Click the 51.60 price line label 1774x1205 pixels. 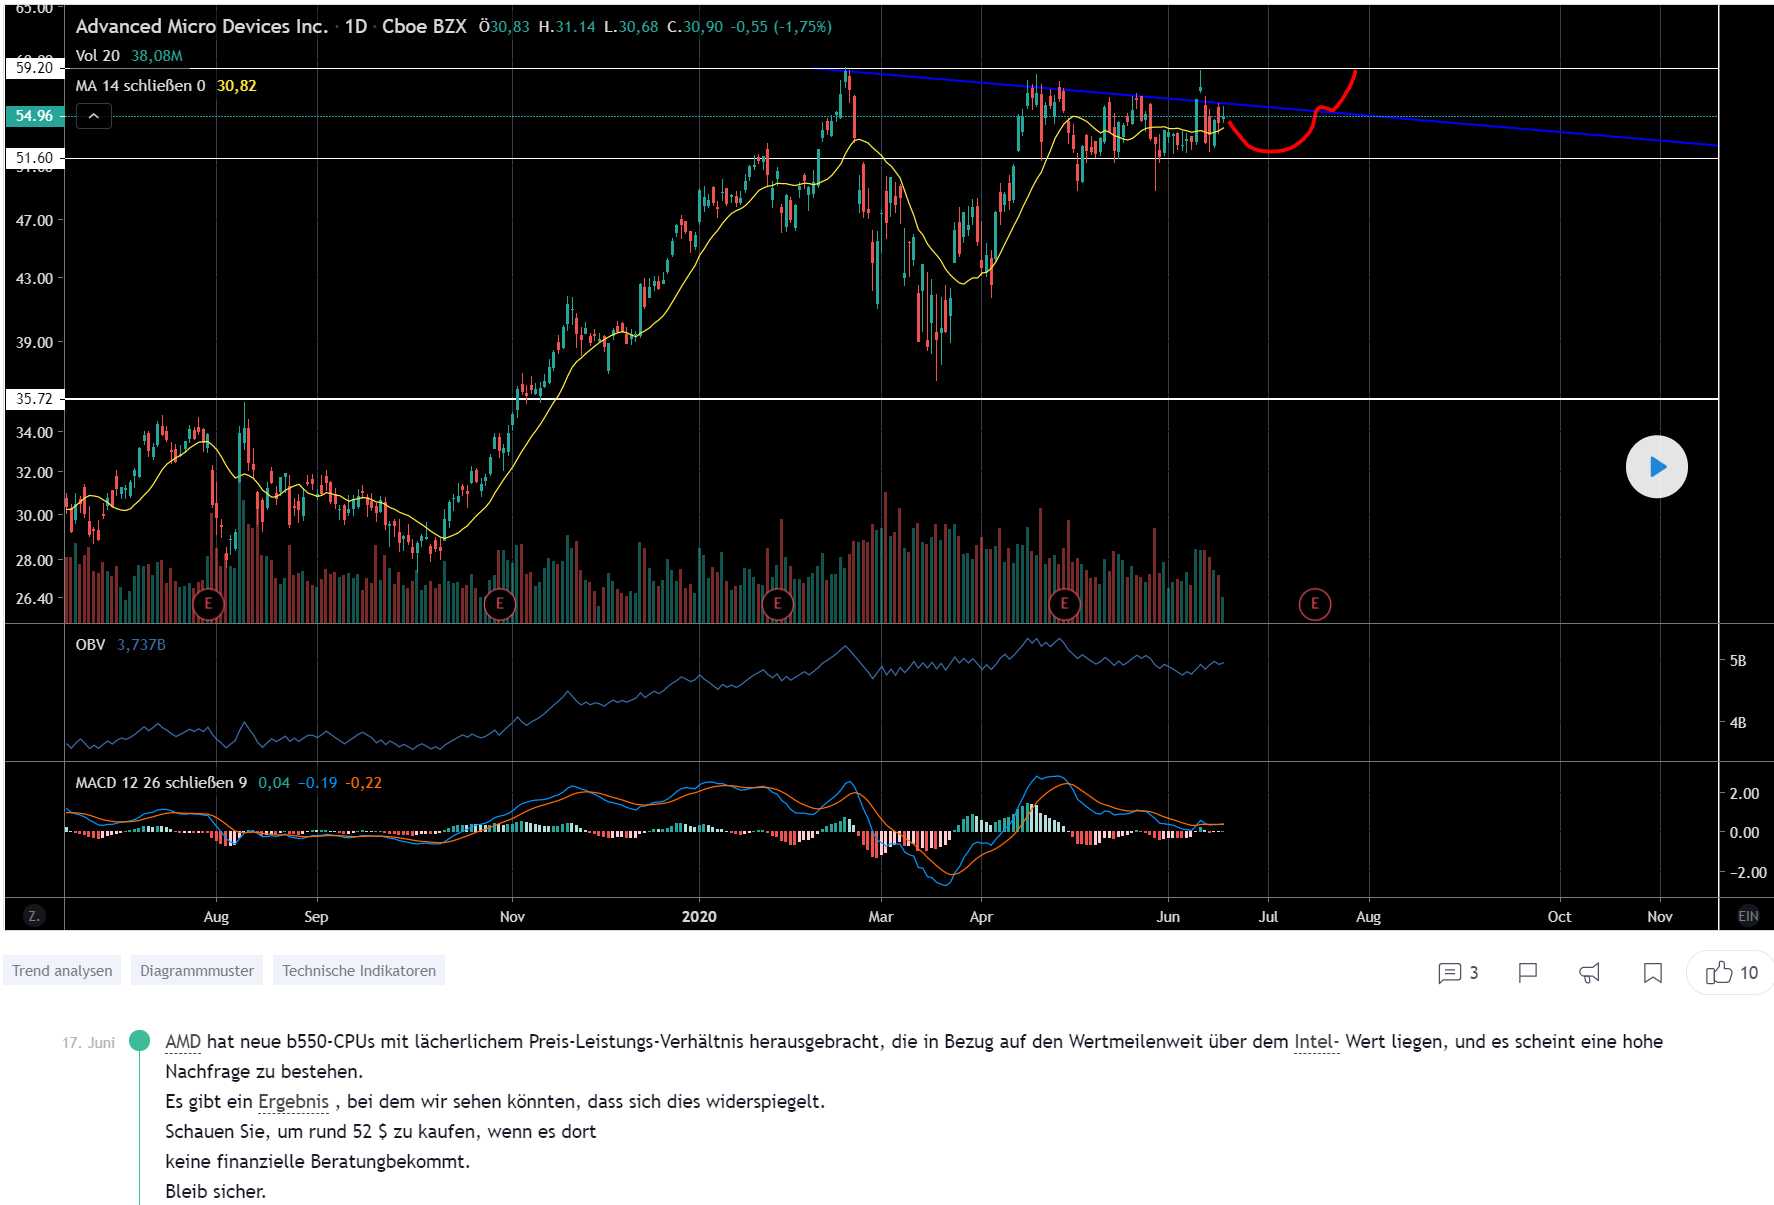pos(34,158)
